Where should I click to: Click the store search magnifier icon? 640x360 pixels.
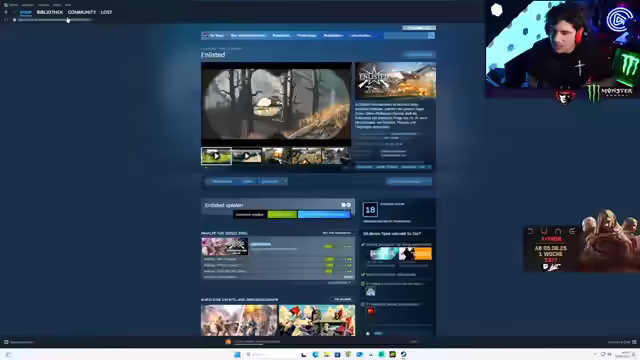[x=431, y=36]
